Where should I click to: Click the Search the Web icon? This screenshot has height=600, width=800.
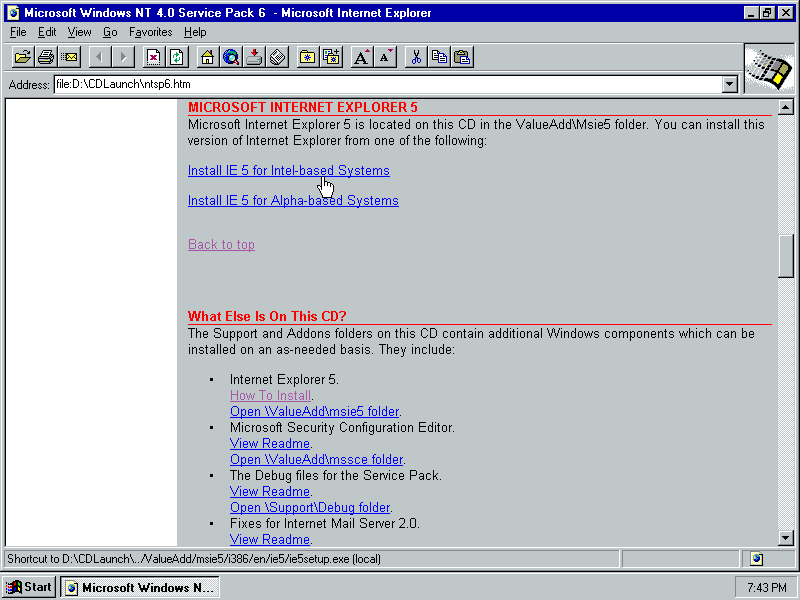[x=231, y=57]
